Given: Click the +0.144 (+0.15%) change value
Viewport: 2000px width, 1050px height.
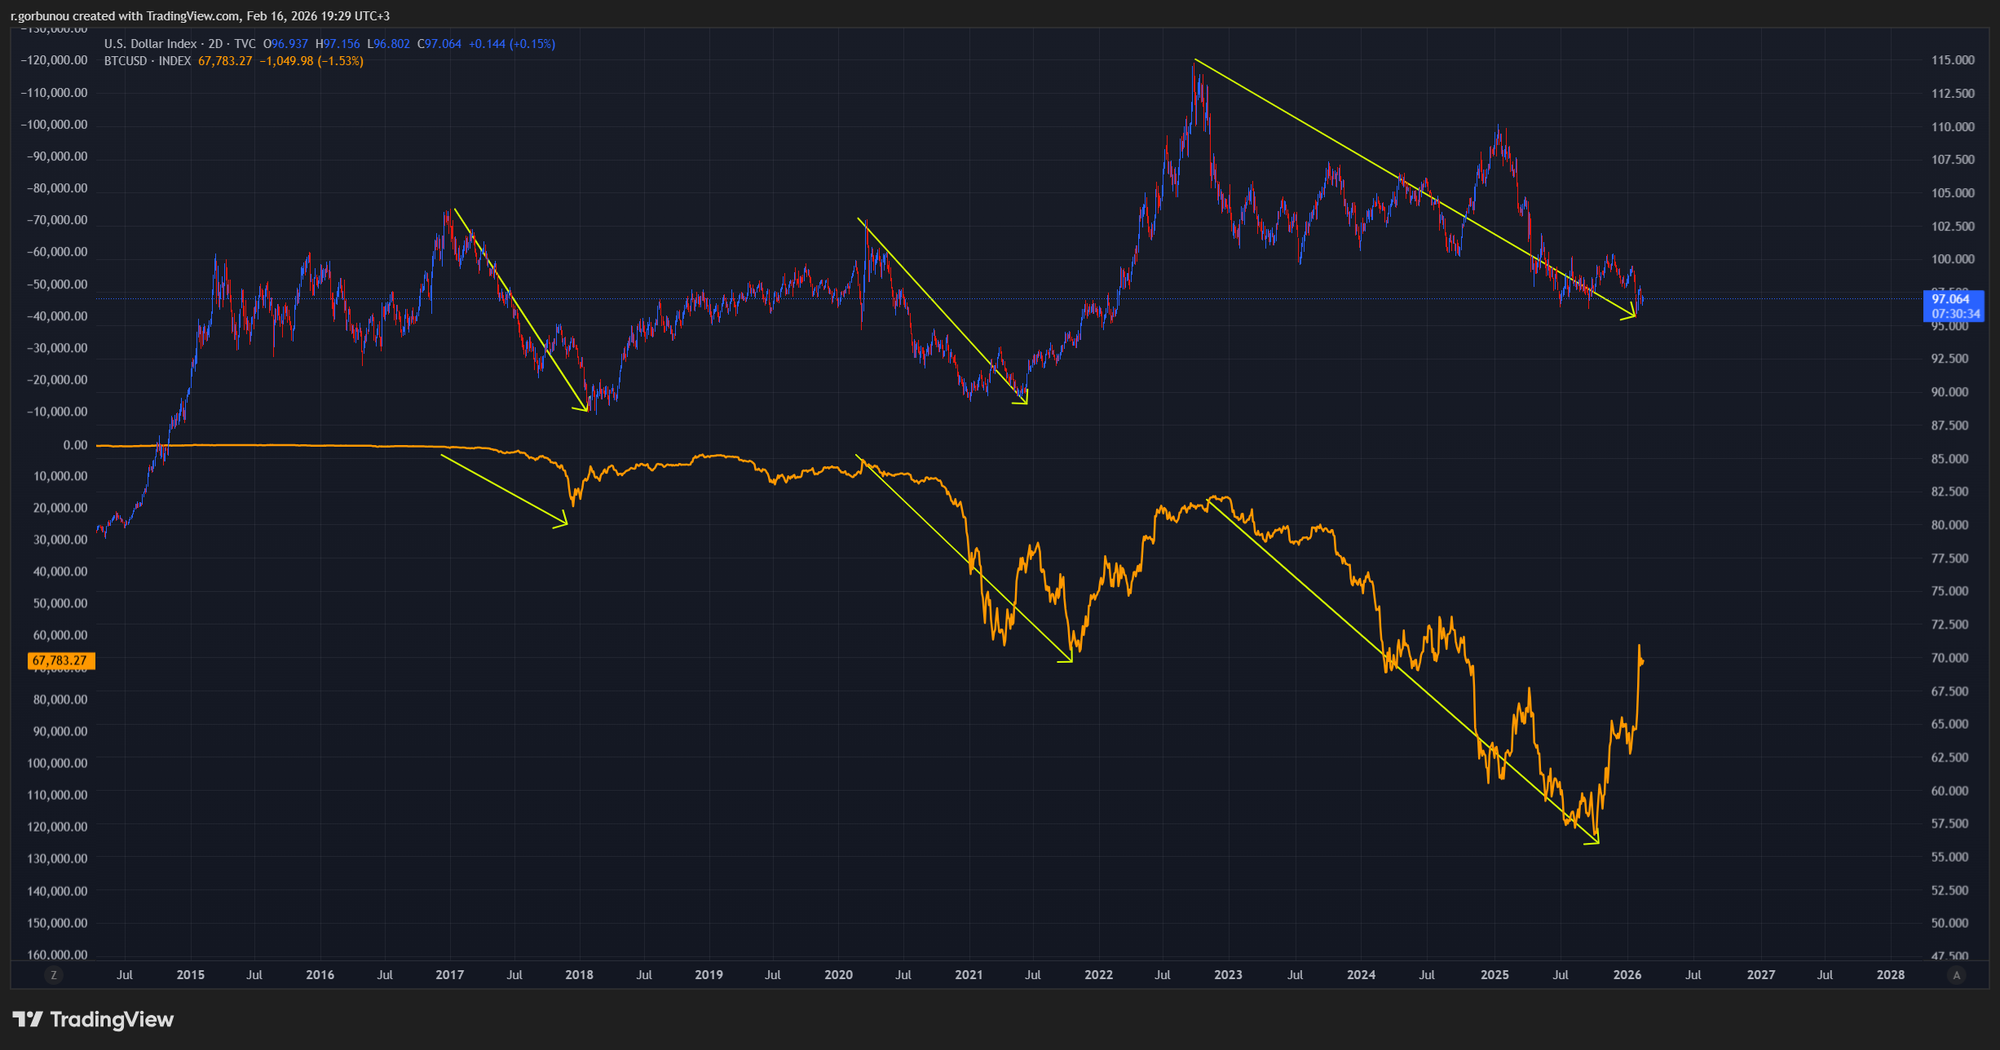Looking at the screenshot, I should 511,44.
